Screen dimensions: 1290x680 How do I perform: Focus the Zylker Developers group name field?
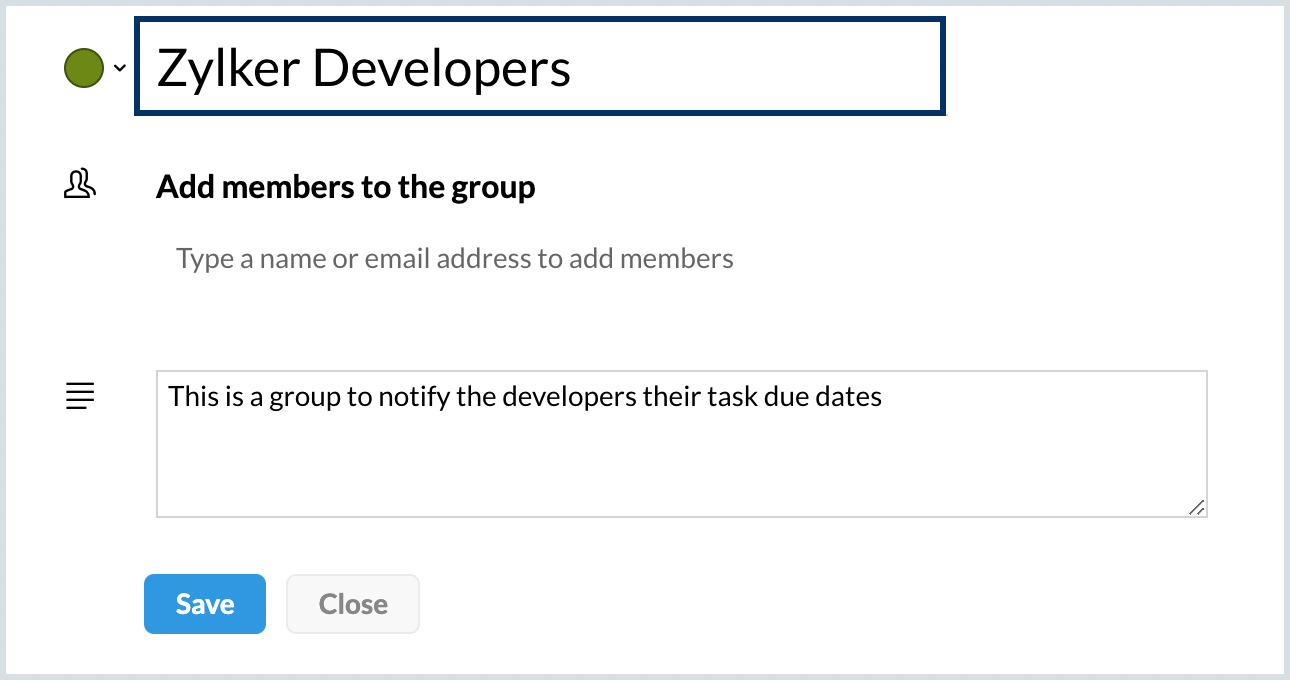[540, 66]
